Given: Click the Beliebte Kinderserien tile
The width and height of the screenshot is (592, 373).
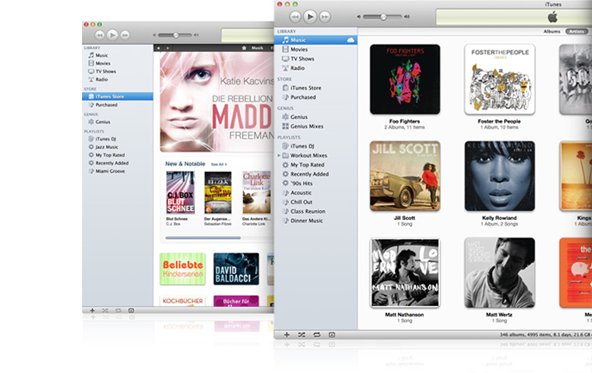Looking at the screenshot, I should click(x=183, y=269).
